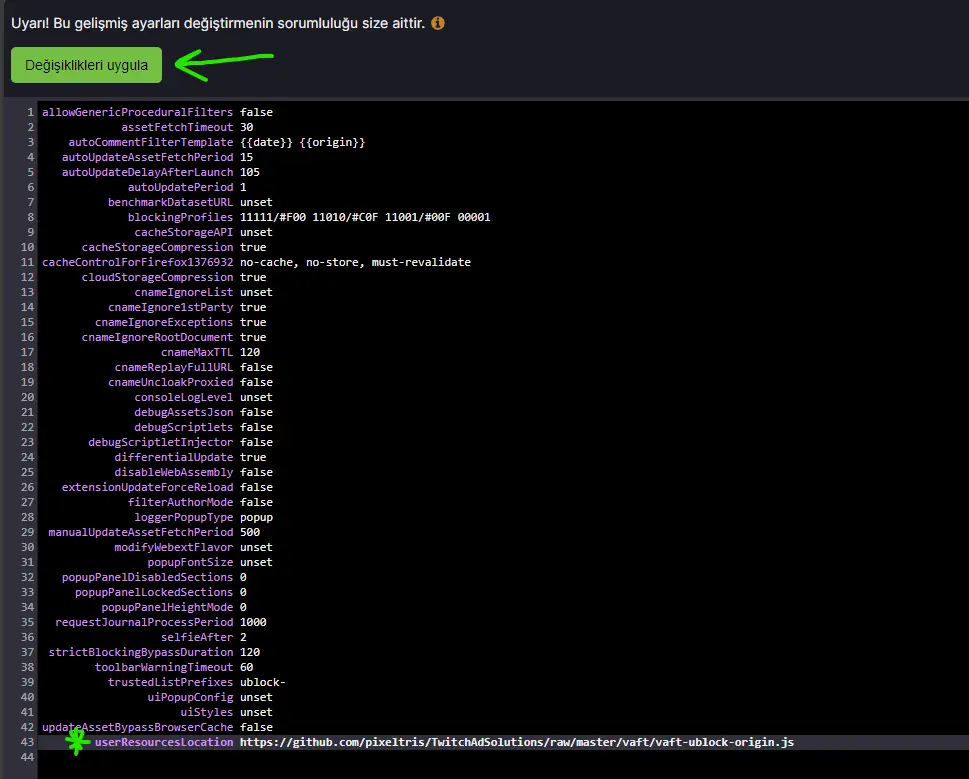Image resolution: width=969 pixels, height=779 pixels.
Task: Click modifyWebextFlavor setting name
Action: click(174, 547)
